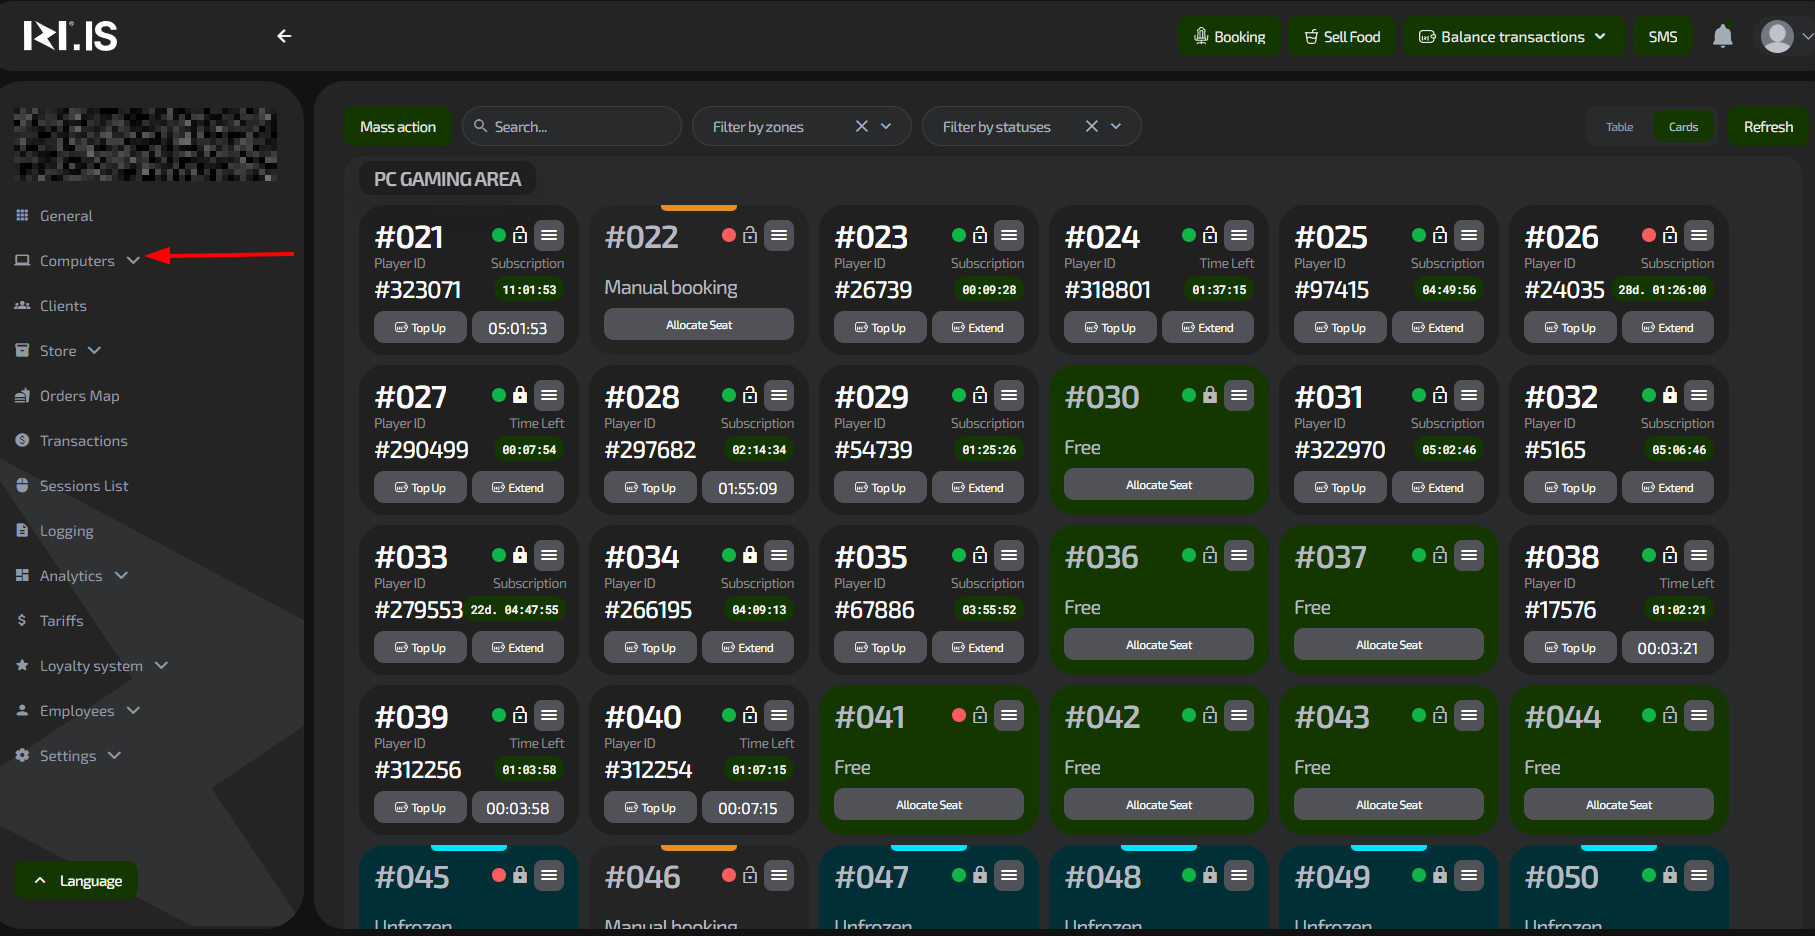The height and width of the screenshot is (936, 1815).
Task: Click the lock icon on computer #030
Action: pyautogui.click(x=1210, y=396)
